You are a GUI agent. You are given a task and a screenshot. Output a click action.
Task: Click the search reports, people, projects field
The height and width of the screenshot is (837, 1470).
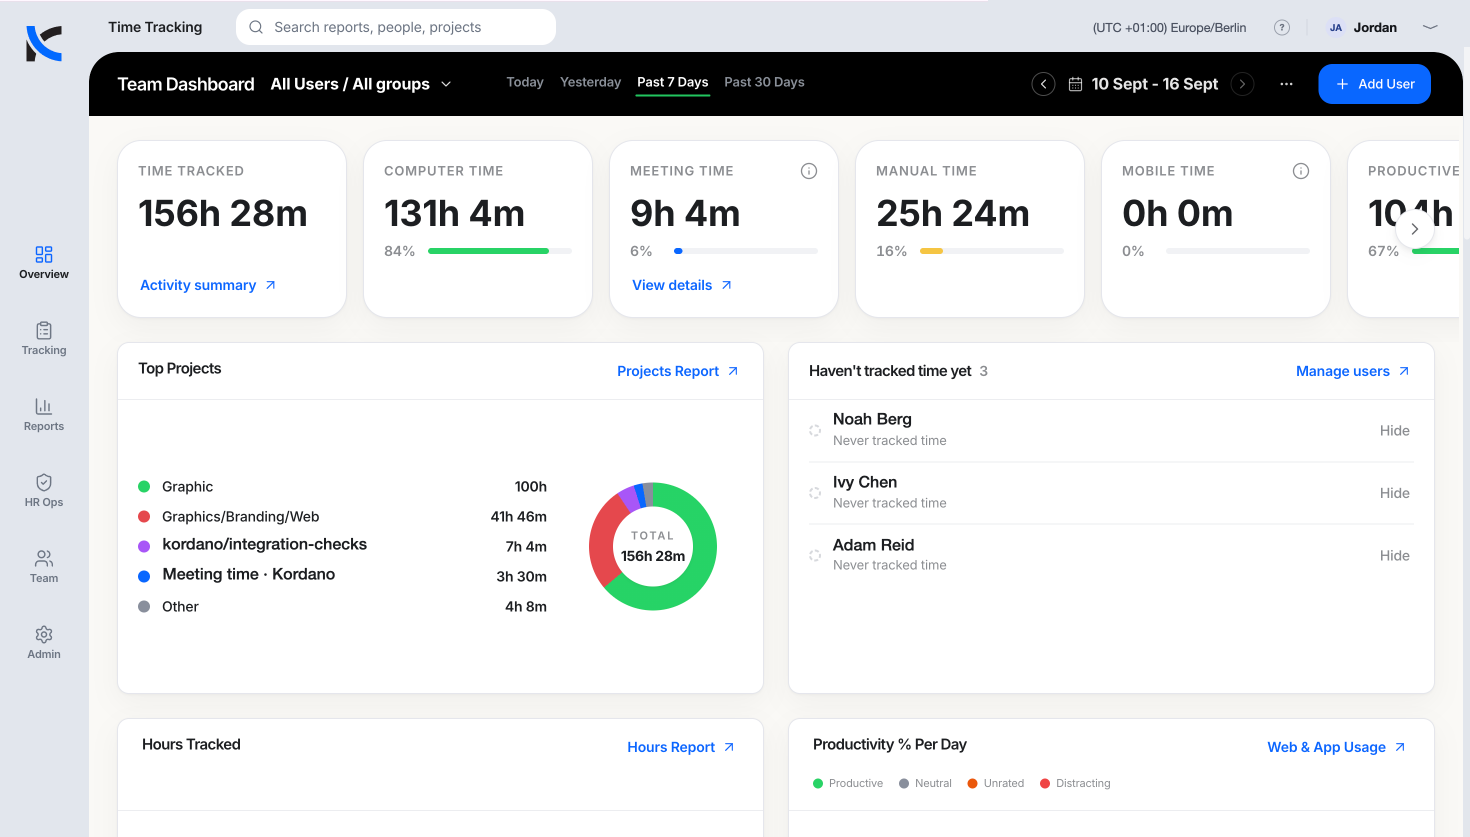coord(396,27)
